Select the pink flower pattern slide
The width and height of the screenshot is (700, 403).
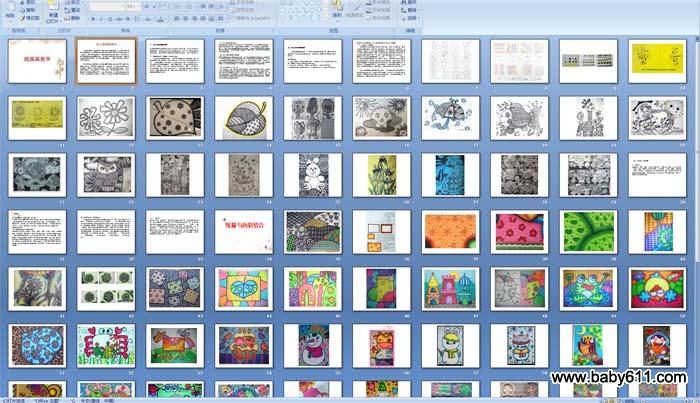(x=519, y=232)
